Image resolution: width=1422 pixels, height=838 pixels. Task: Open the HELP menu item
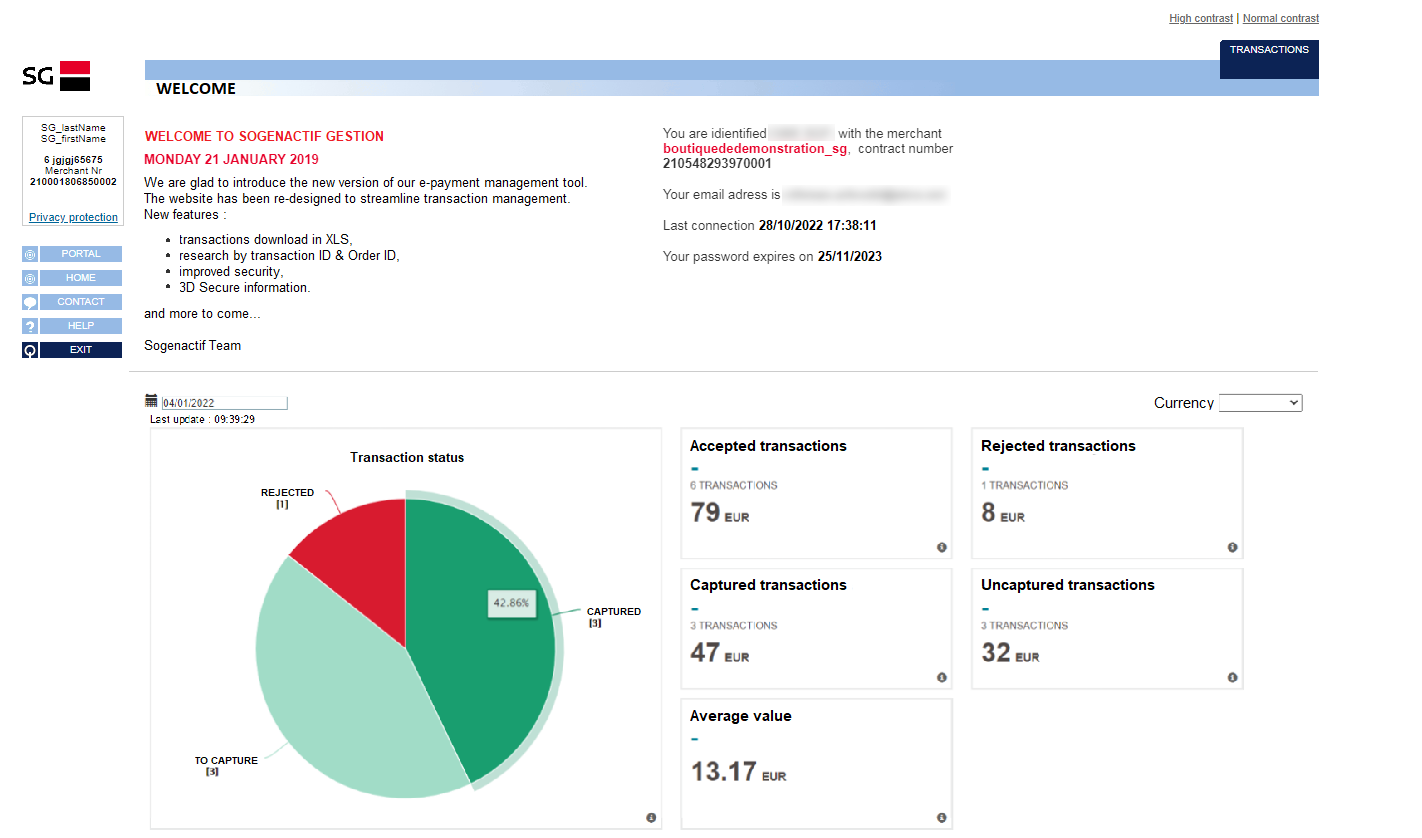81,326
